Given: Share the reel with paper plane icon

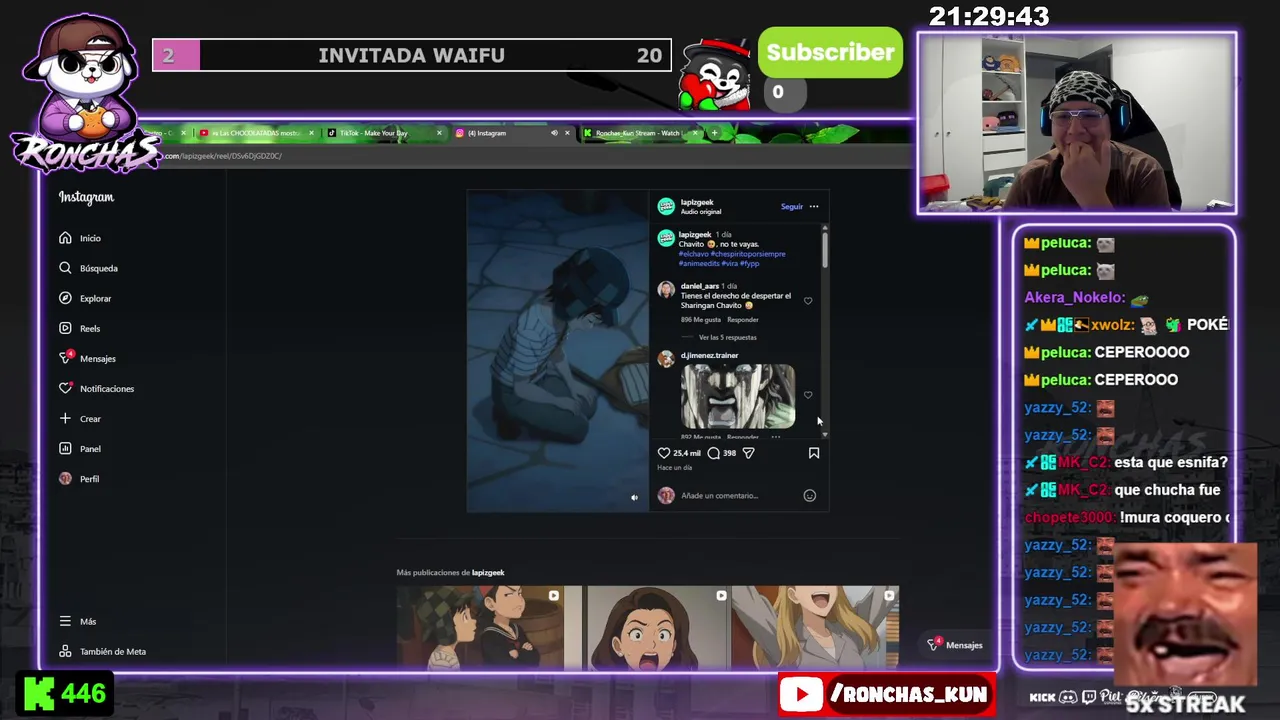Looking at the screenshot, I should 748,453.
